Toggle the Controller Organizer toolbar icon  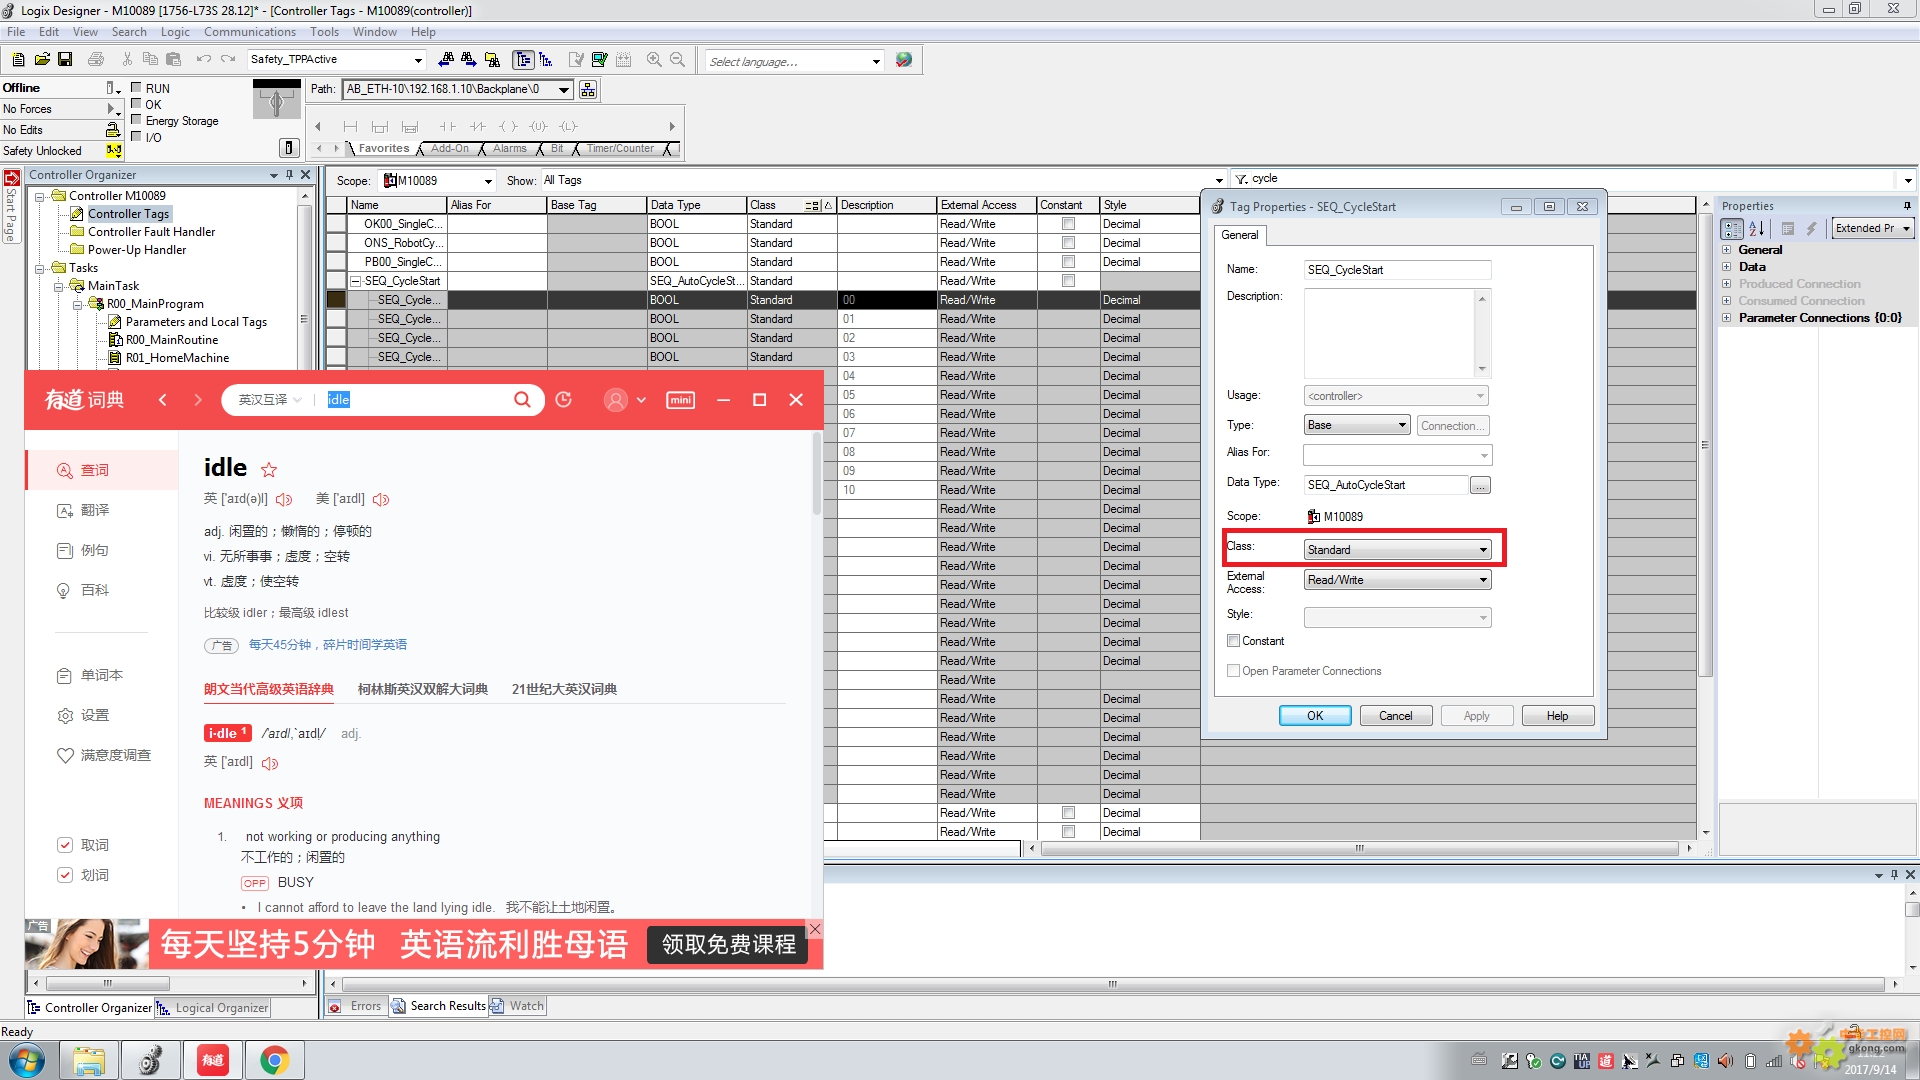point(523,60)
